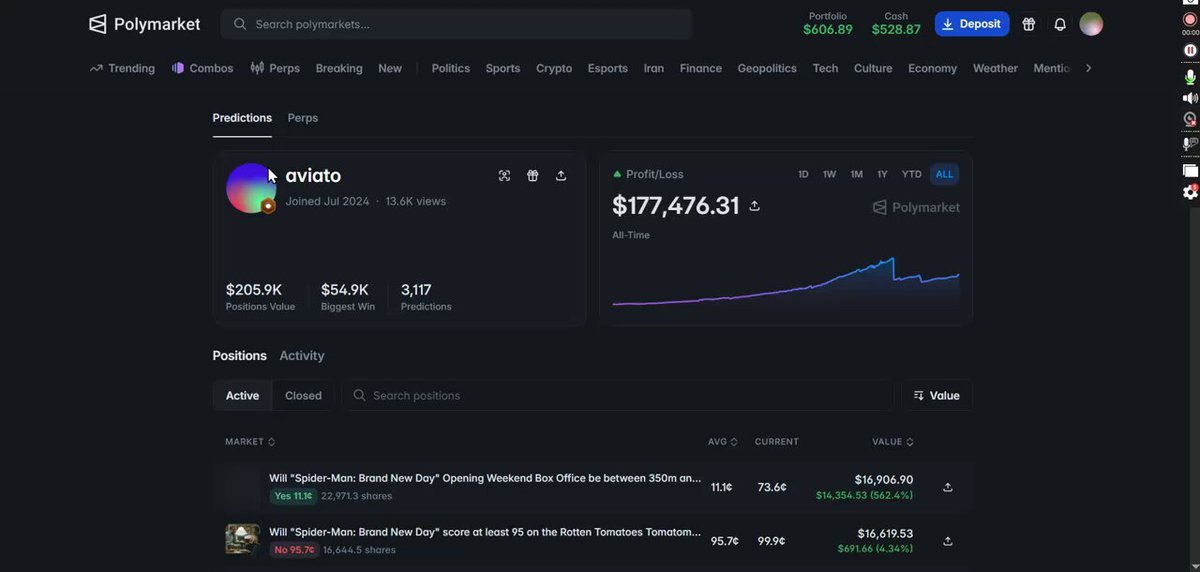Click share icon beside $177,476.31 profit
Screen dimensions: 1200x572
[755, 206]
